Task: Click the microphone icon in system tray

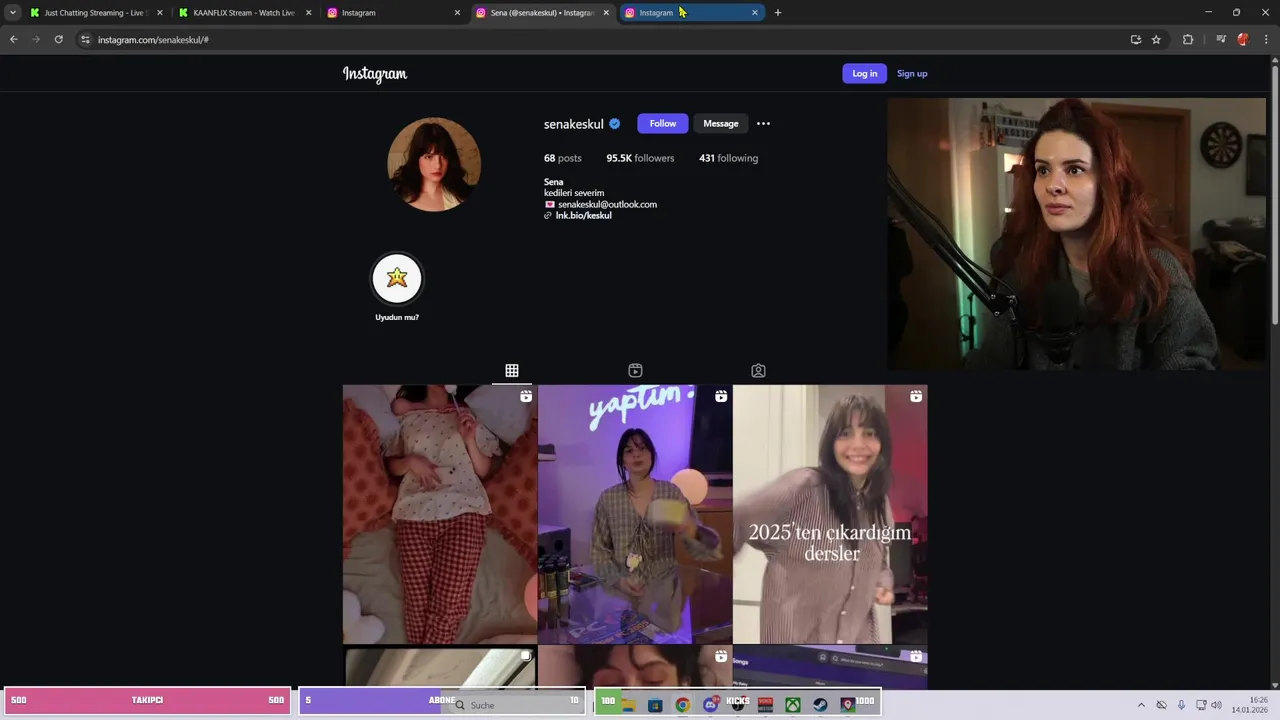Action: (1181, 705)
